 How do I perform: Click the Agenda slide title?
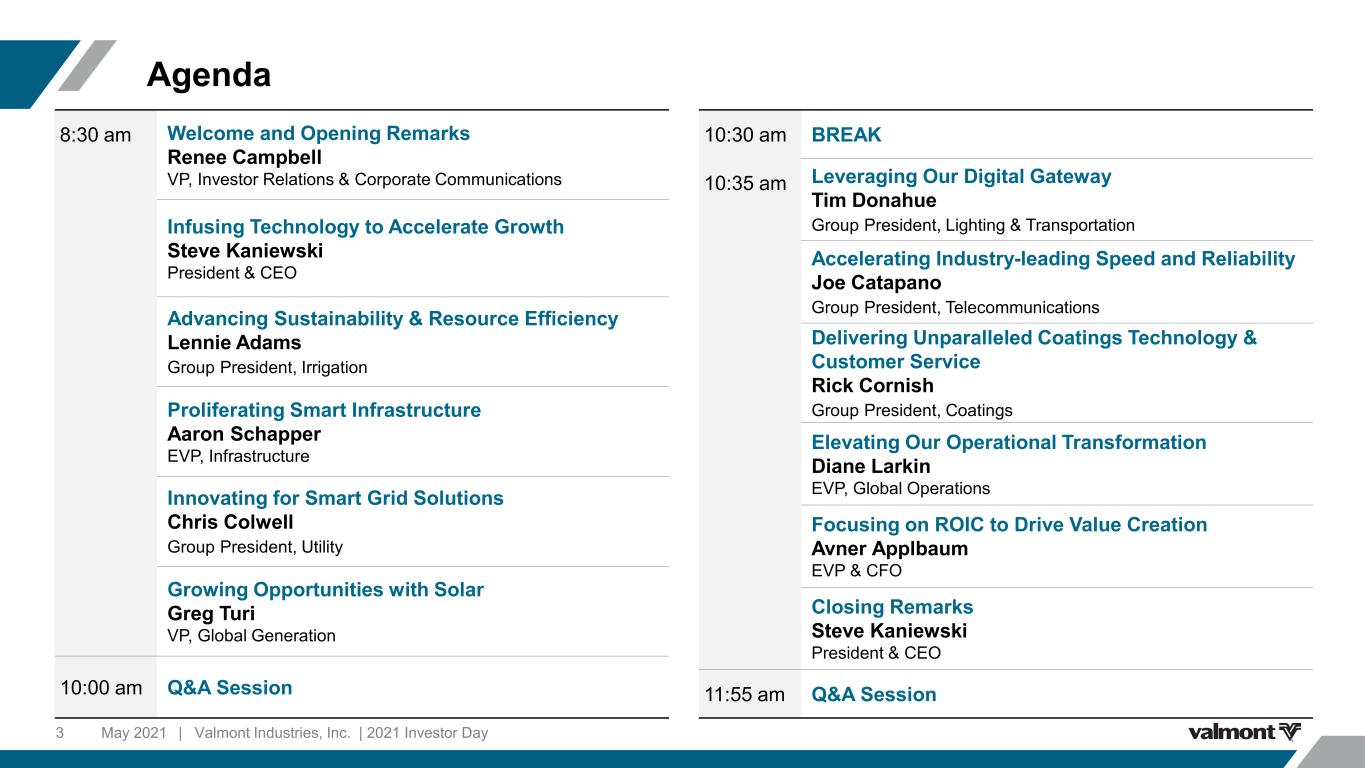[x=208, y=75]
